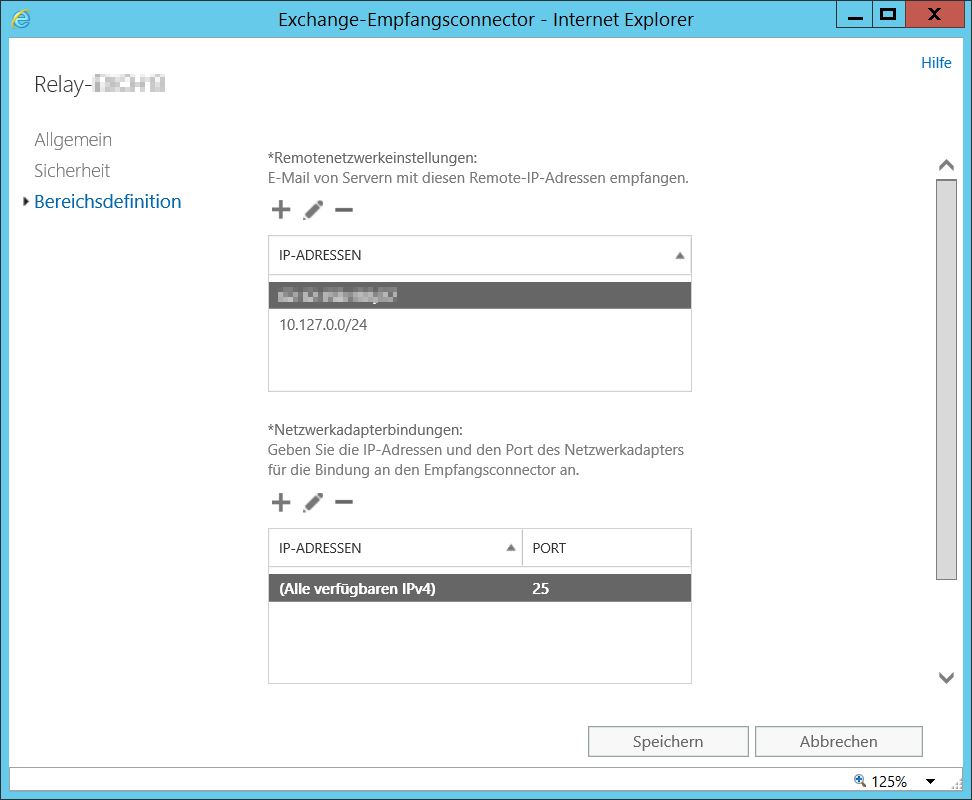Remove the selected remote IP address
The image size is (972, 800).
[344, 210]
